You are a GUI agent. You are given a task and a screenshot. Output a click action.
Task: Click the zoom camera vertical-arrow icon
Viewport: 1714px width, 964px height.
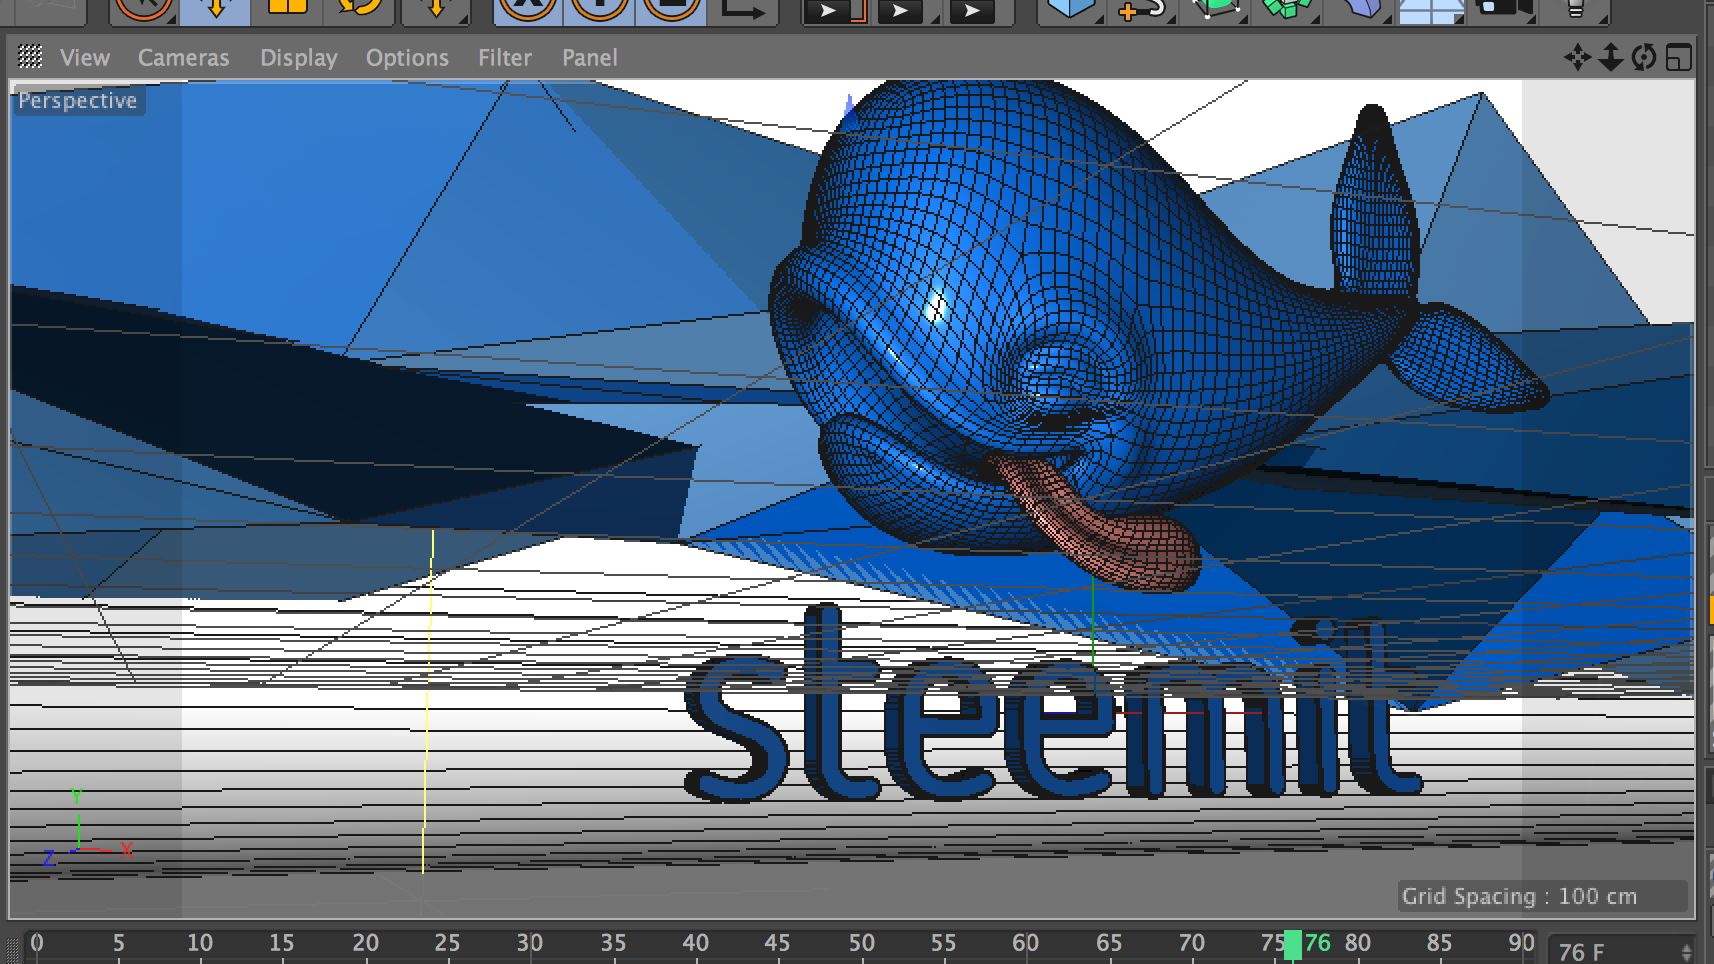coord(1610,57)
